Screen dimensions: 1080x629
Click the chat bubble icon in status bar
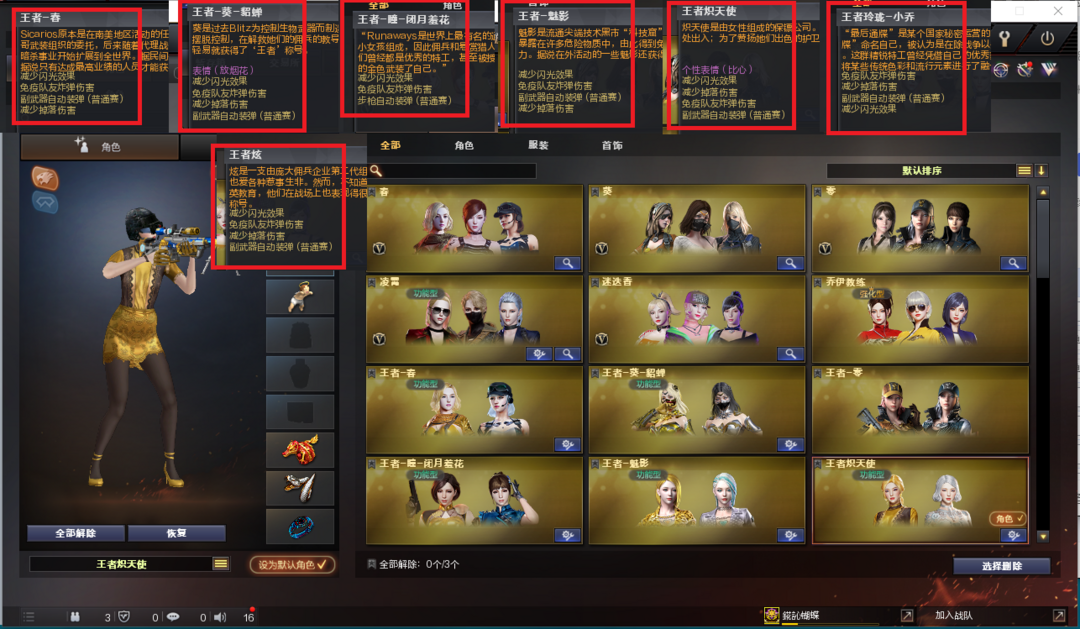coord(174,617)
